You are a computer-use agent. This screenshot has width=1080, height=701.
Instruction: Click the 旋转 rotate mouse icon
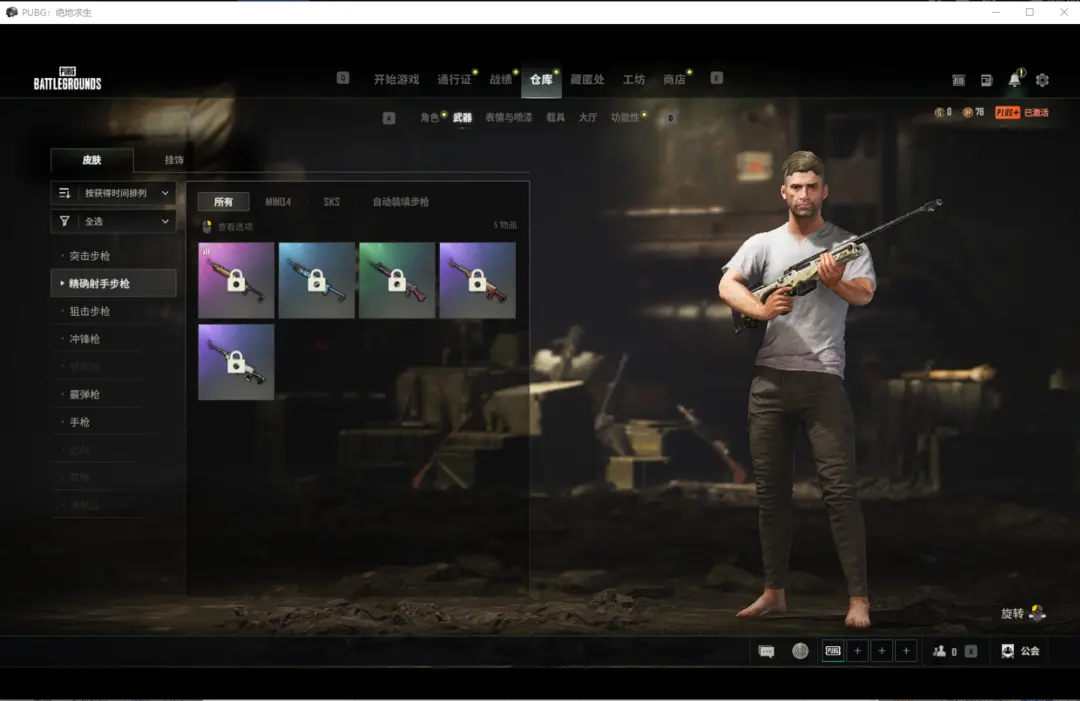point(1037,612)
